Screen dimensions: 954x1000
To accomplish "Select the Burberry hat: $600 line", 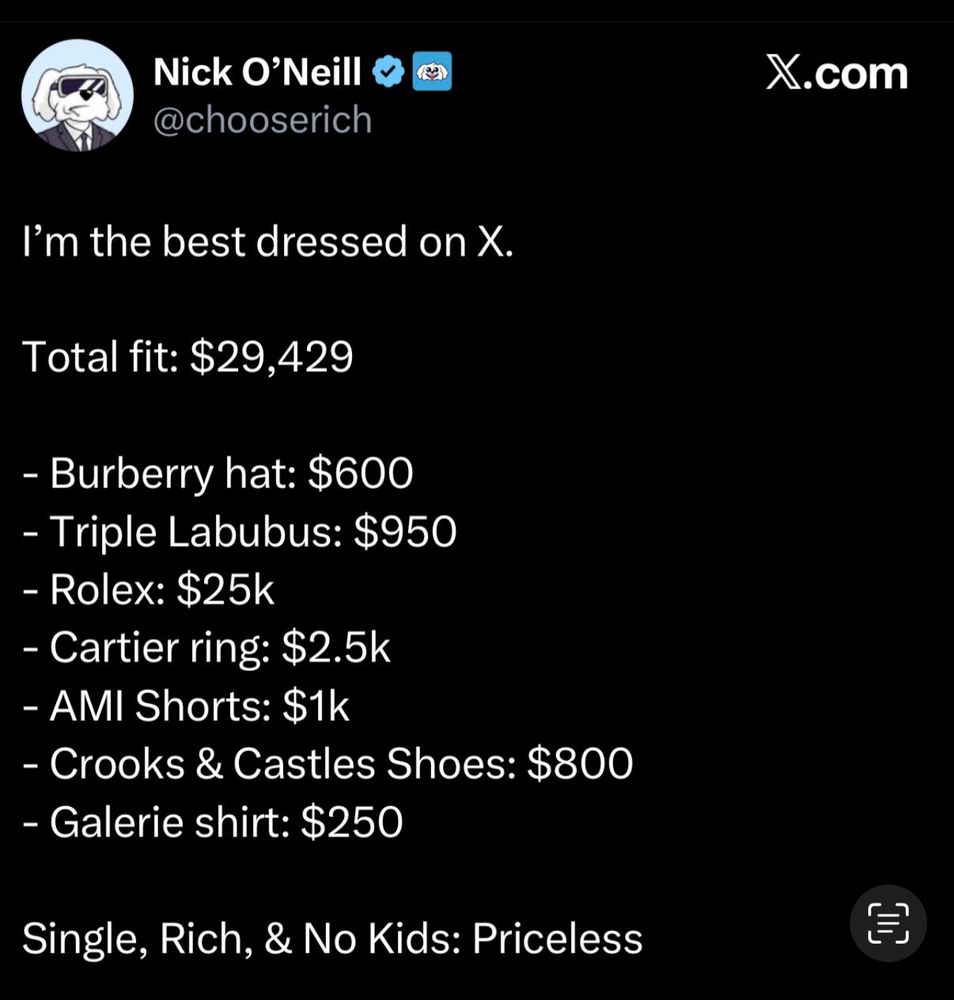I will [218, 473].
